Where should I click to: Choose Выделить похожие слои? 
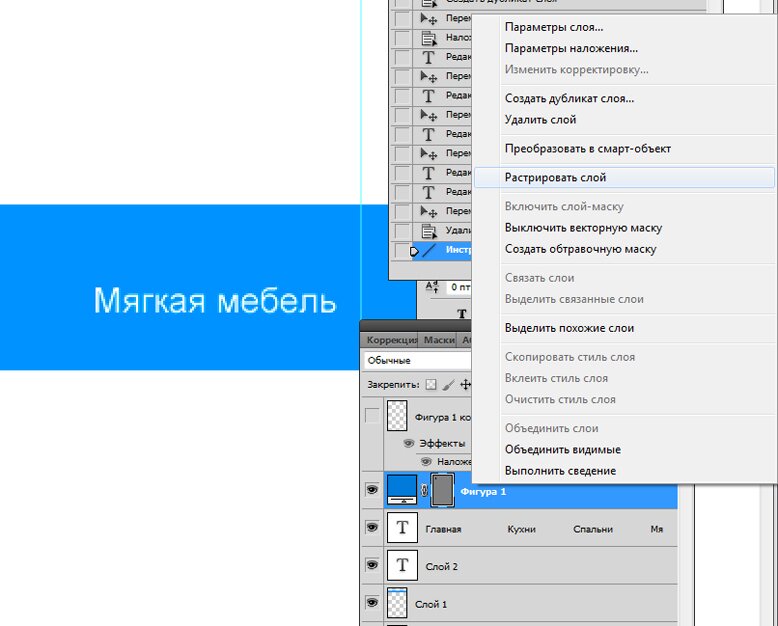click(x=569, y=328)
